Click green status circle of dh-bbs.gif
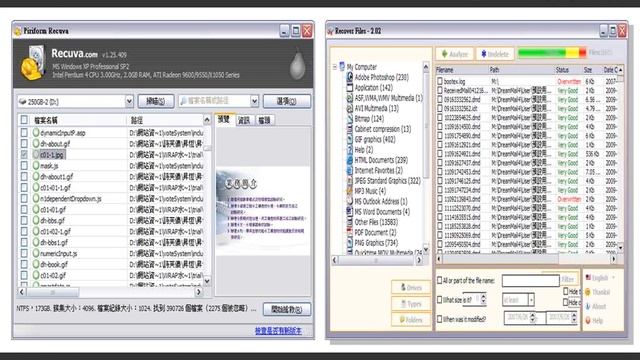Viewport: 640px width, 360px height. click(x=36, y=220)
